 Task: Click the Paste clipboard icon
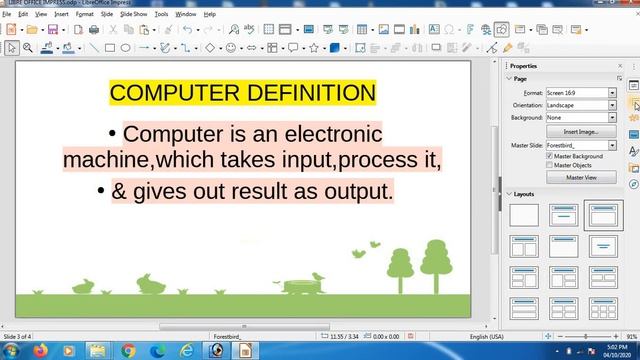pos(144,29)
